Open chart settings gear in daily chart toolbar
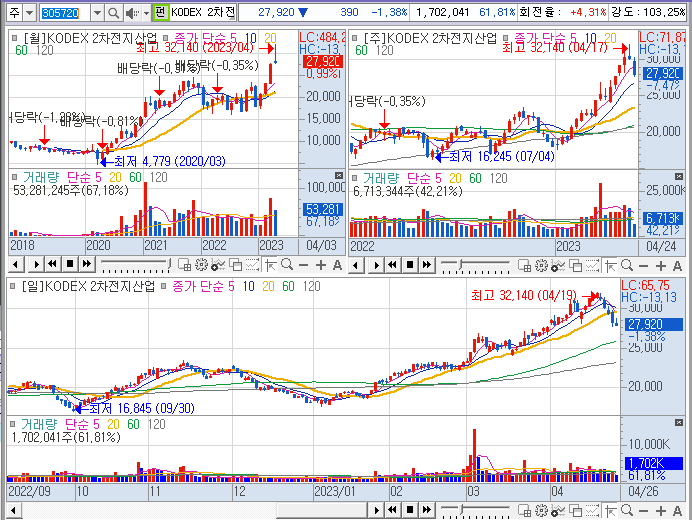692x520 pixels. click(x=541, y=511)
